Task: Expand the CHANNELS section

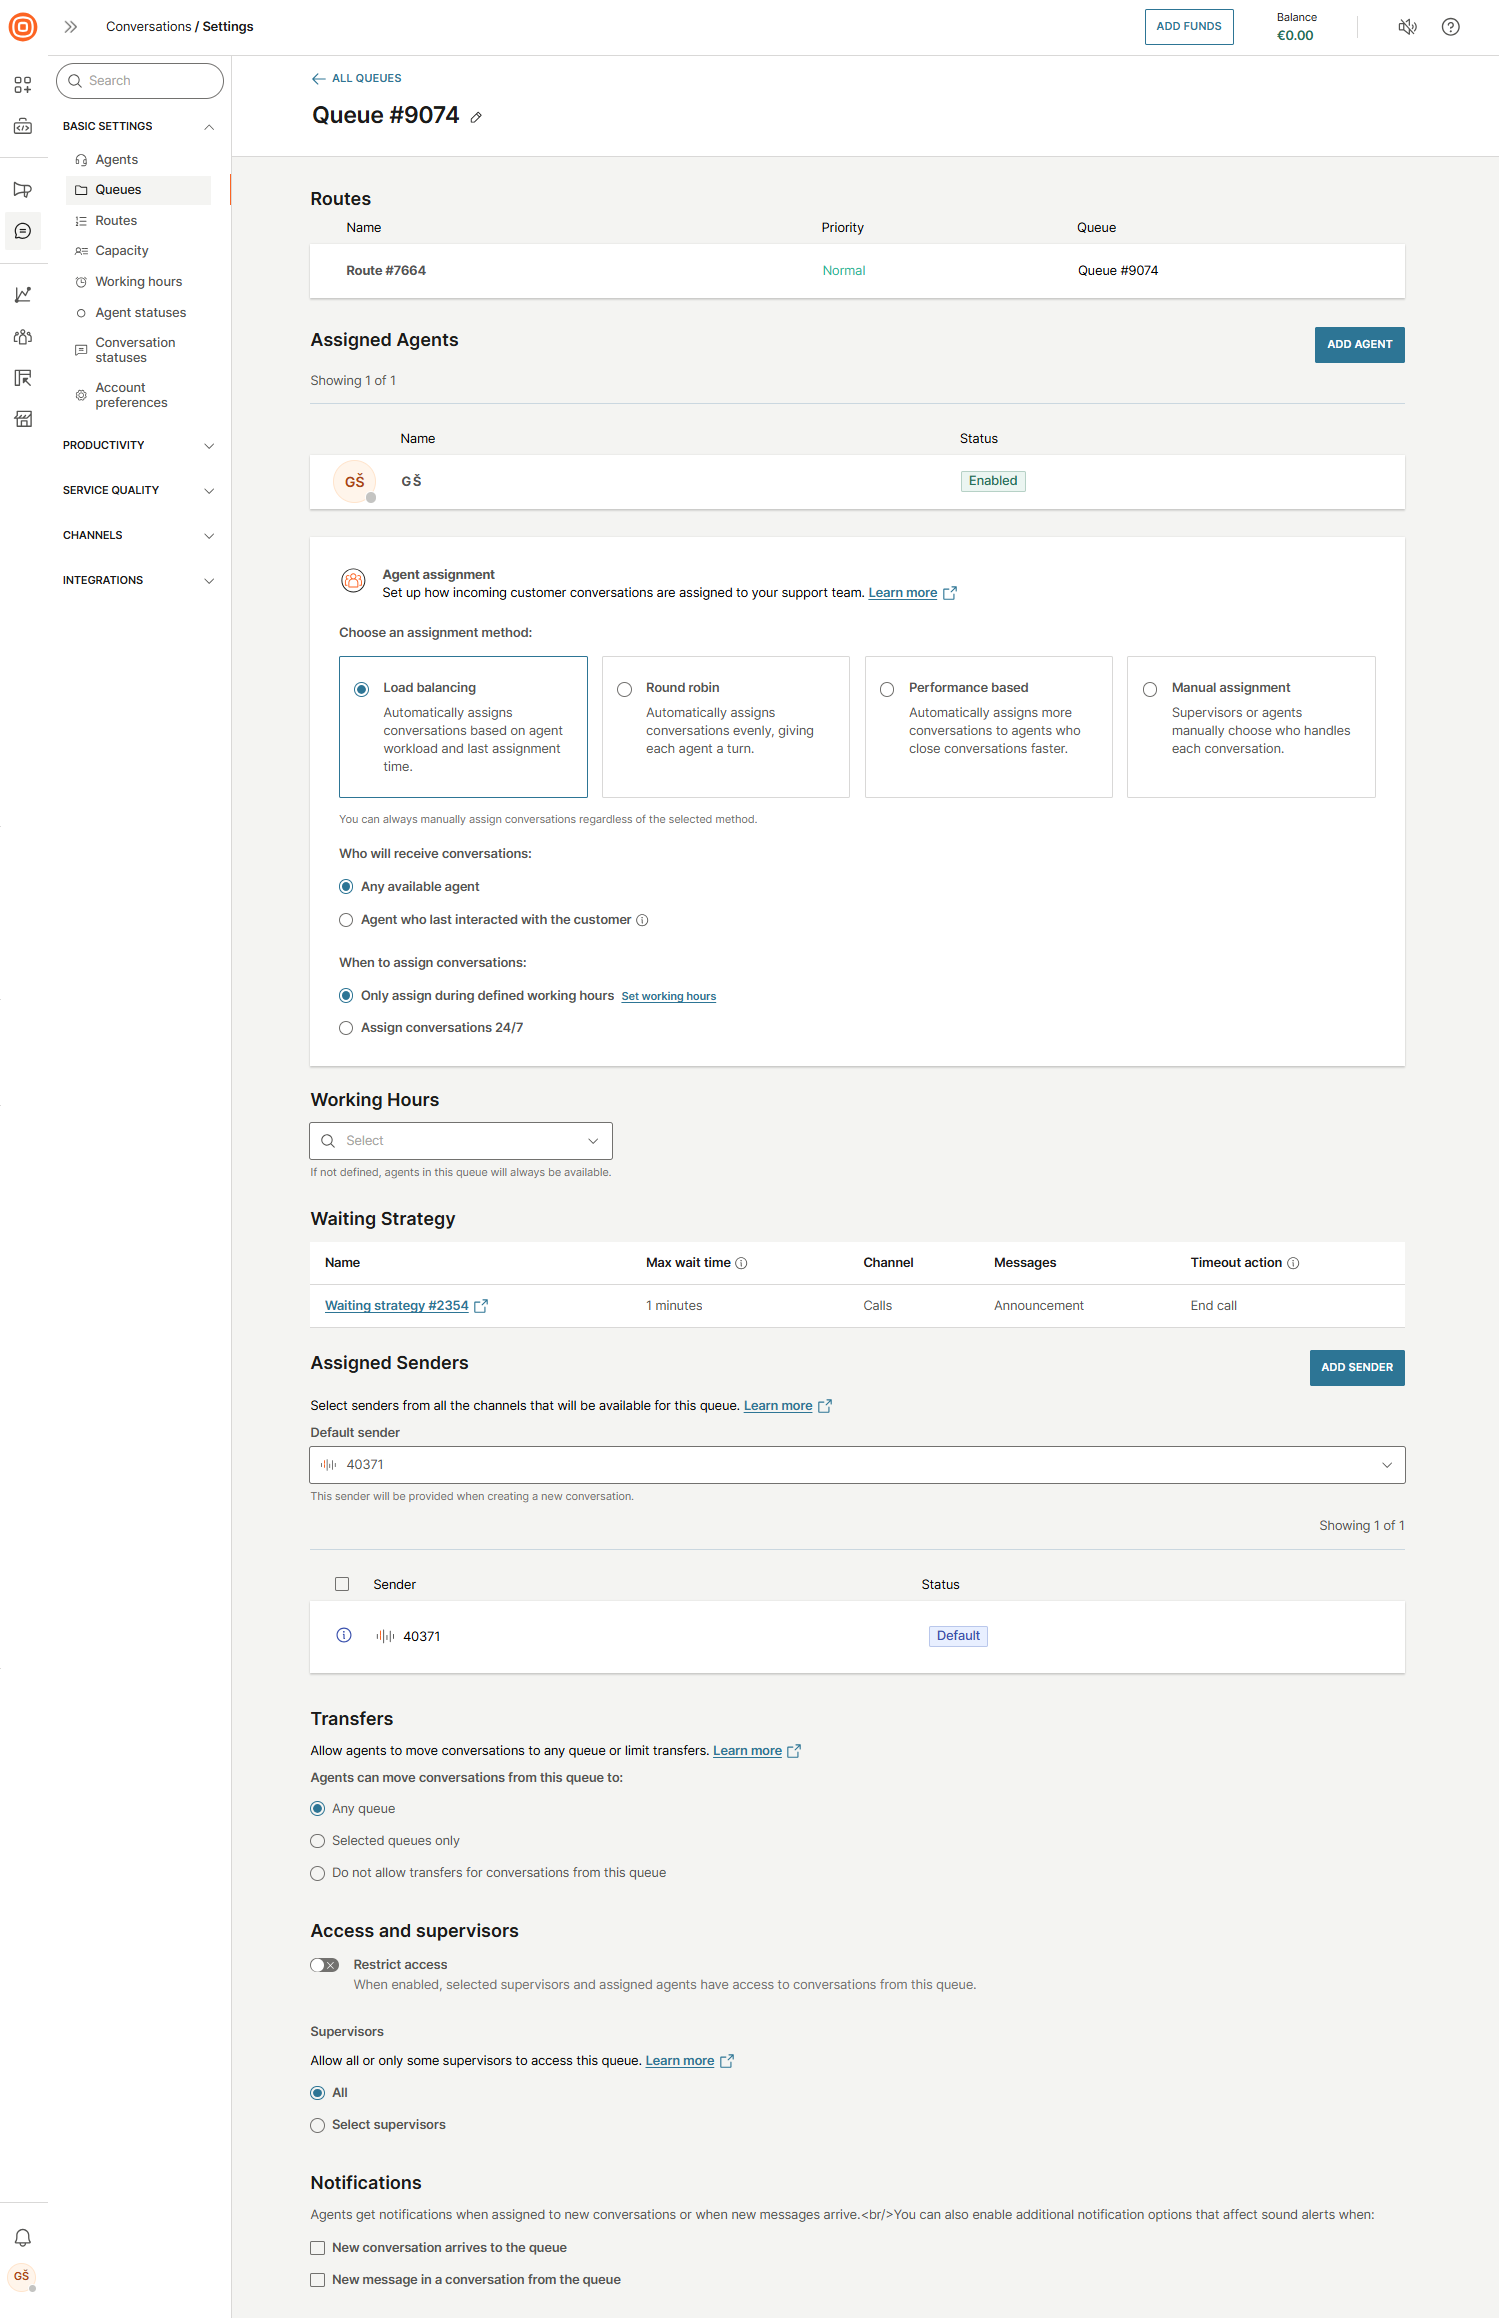Action: tap(139, 536)
